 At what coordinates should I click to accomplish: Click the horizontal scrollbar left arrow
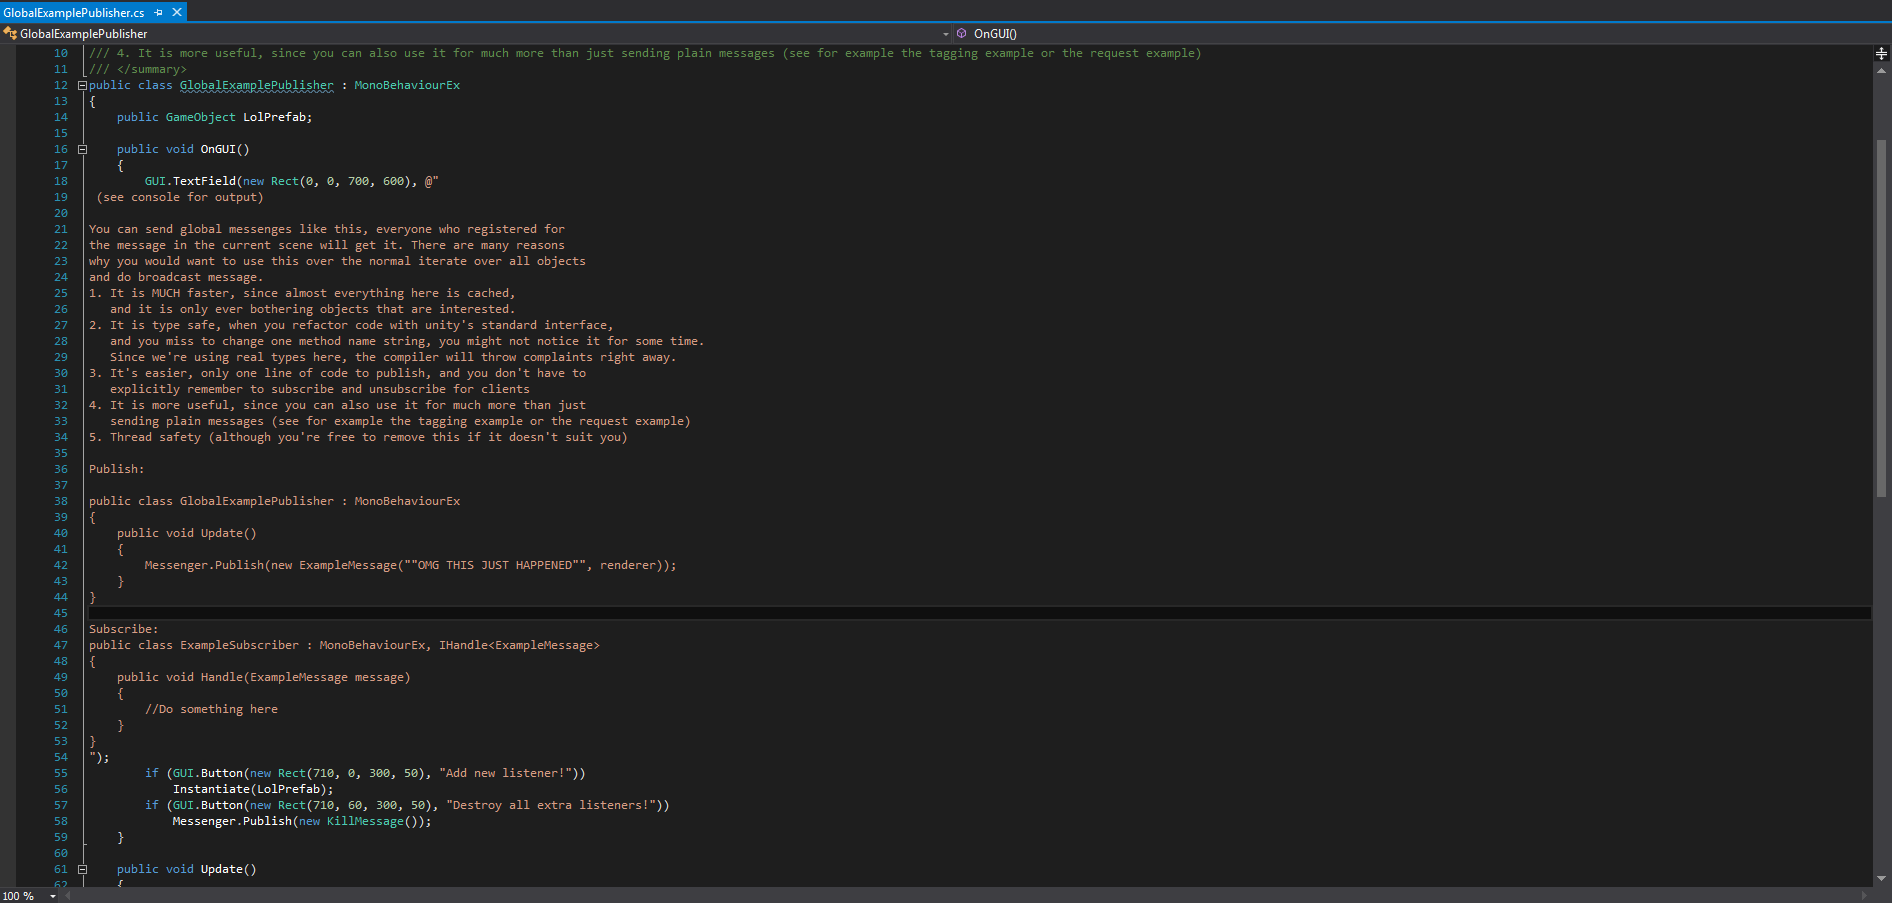pos(67,896)
